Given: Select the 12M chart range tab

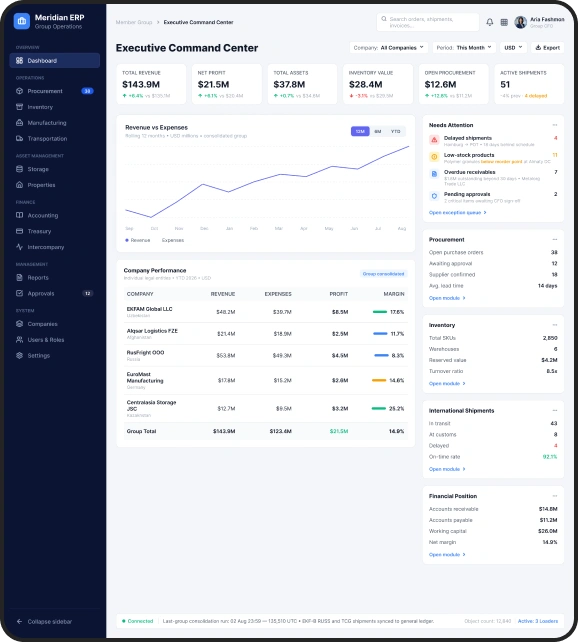Looking at the screenshot, I should 360,131.
